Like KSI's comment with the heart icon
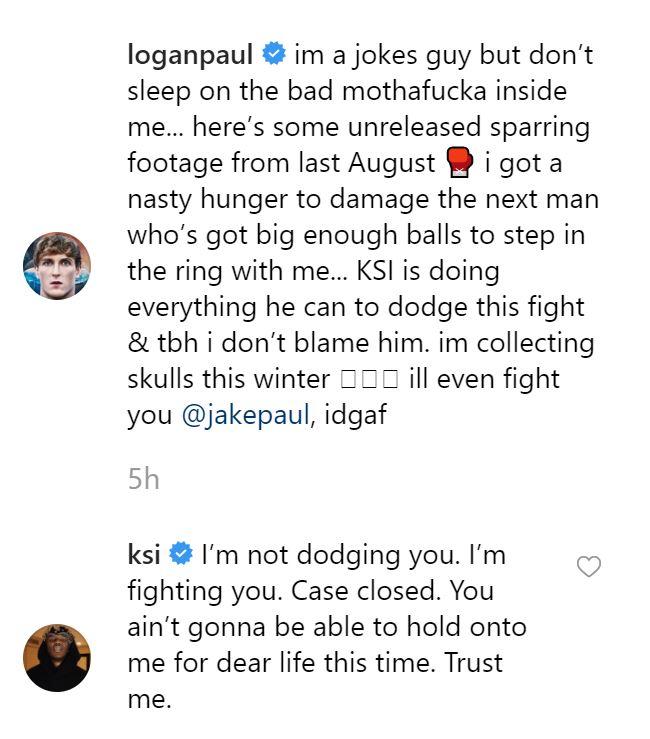650x739 pixels. pos(589,567)
